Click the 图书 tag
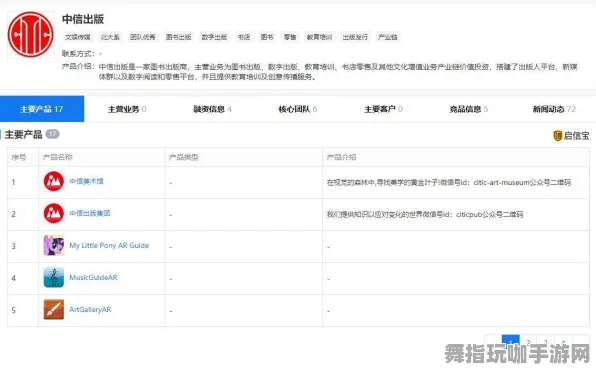The height and width of the screenshot is (372, 596). (x=267, y=37)
